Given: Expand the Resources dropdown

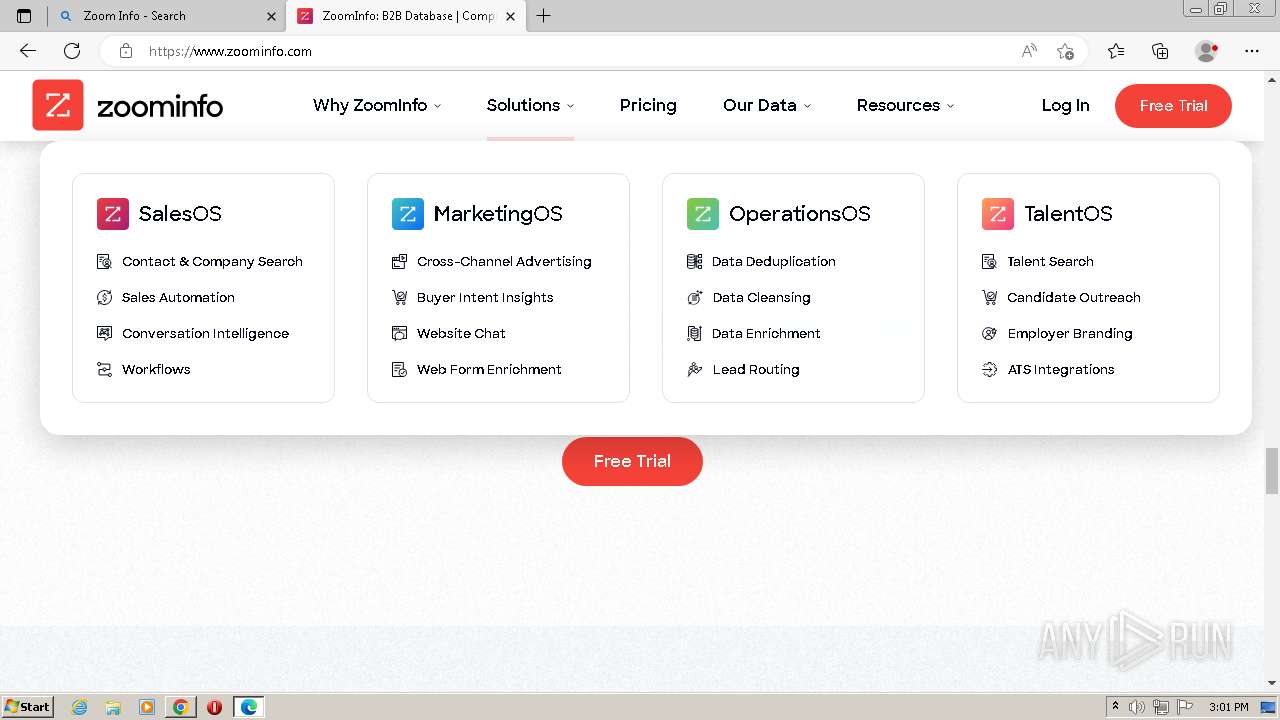Looking at the screenshot, I should 905,105.
